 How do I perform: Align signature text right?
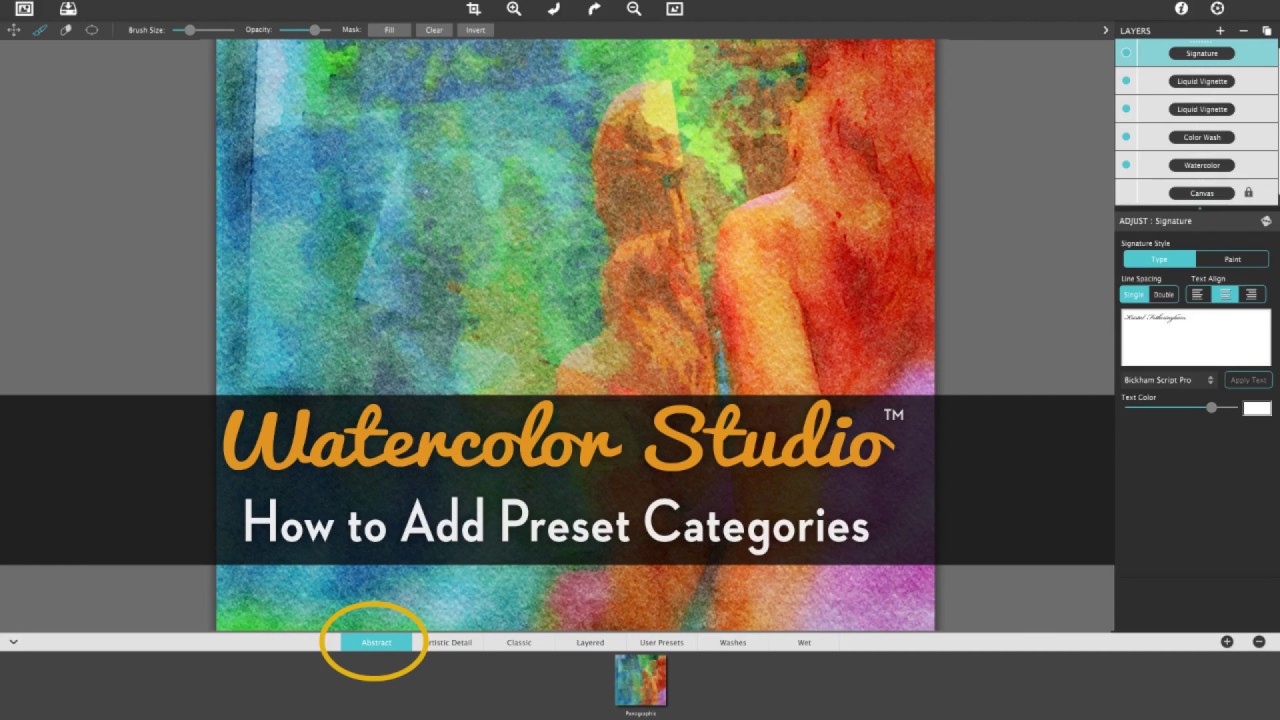(x=1251, y=295)
